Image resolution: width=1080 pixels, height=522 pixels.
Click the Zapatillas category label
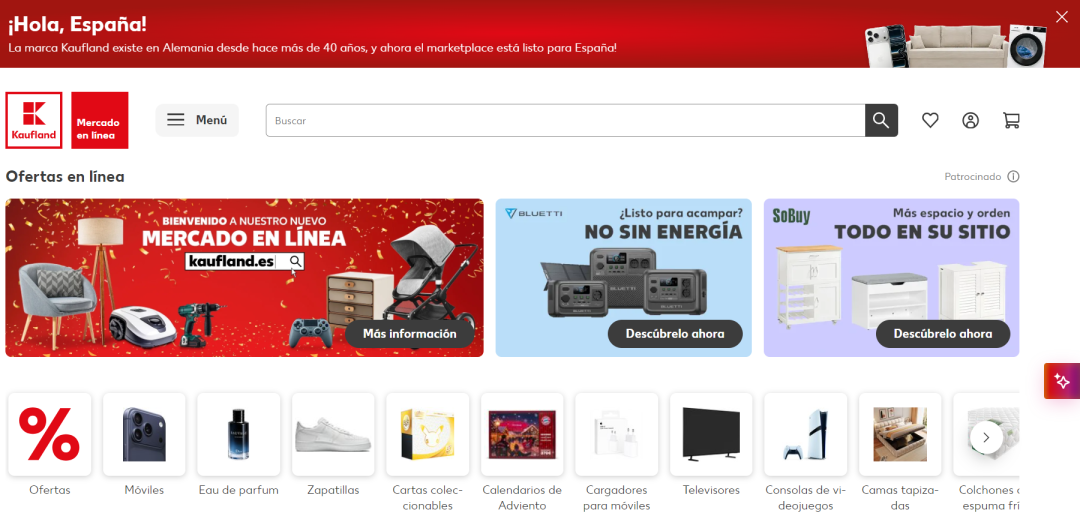point(333,490)
